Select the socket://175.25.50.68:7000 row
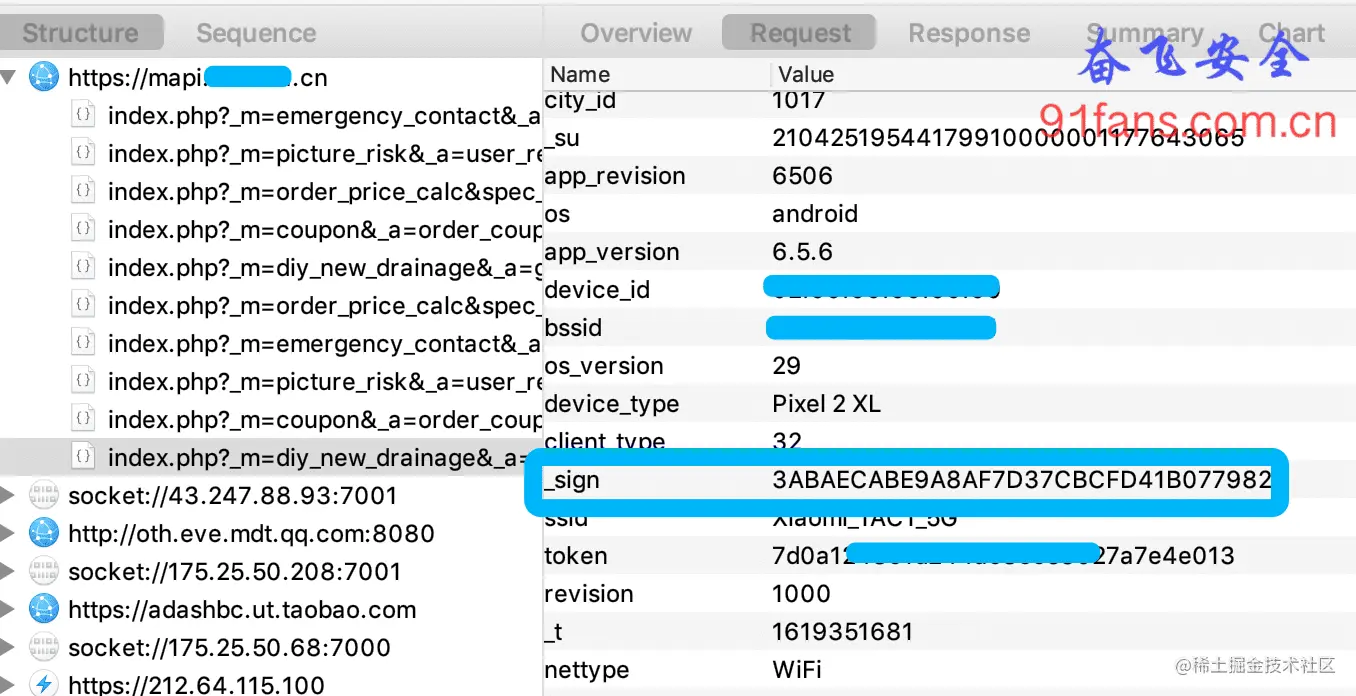 click(271, 647)
